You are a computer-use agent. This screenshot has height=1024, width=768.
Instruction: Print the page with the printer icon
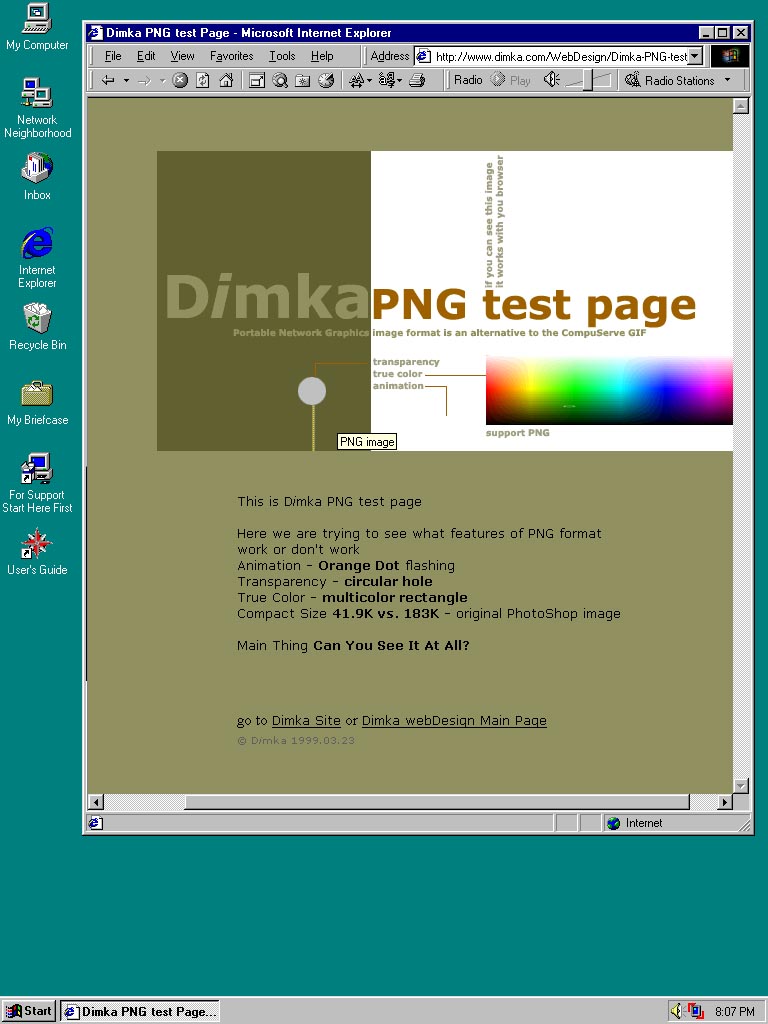(417, 80)
